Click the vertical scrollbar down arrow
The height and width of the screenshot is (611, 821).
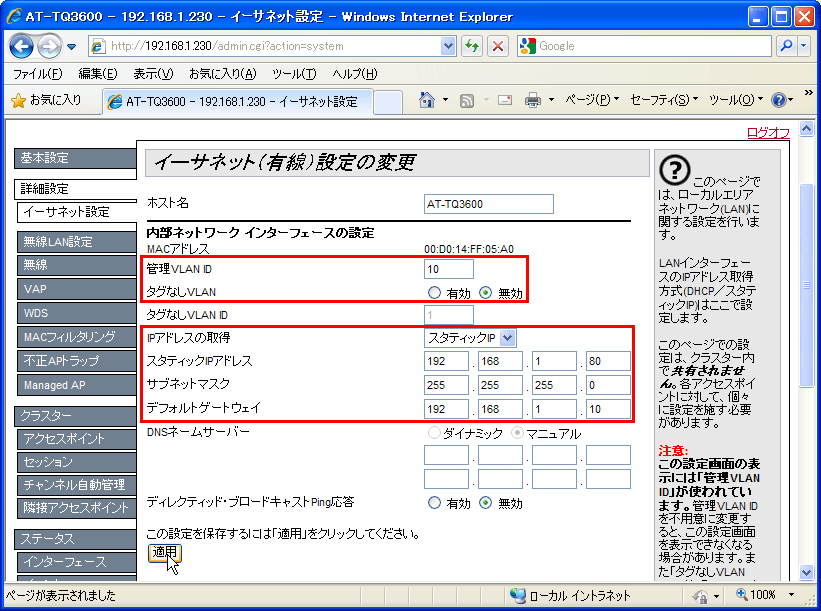[x=806, y=572]
